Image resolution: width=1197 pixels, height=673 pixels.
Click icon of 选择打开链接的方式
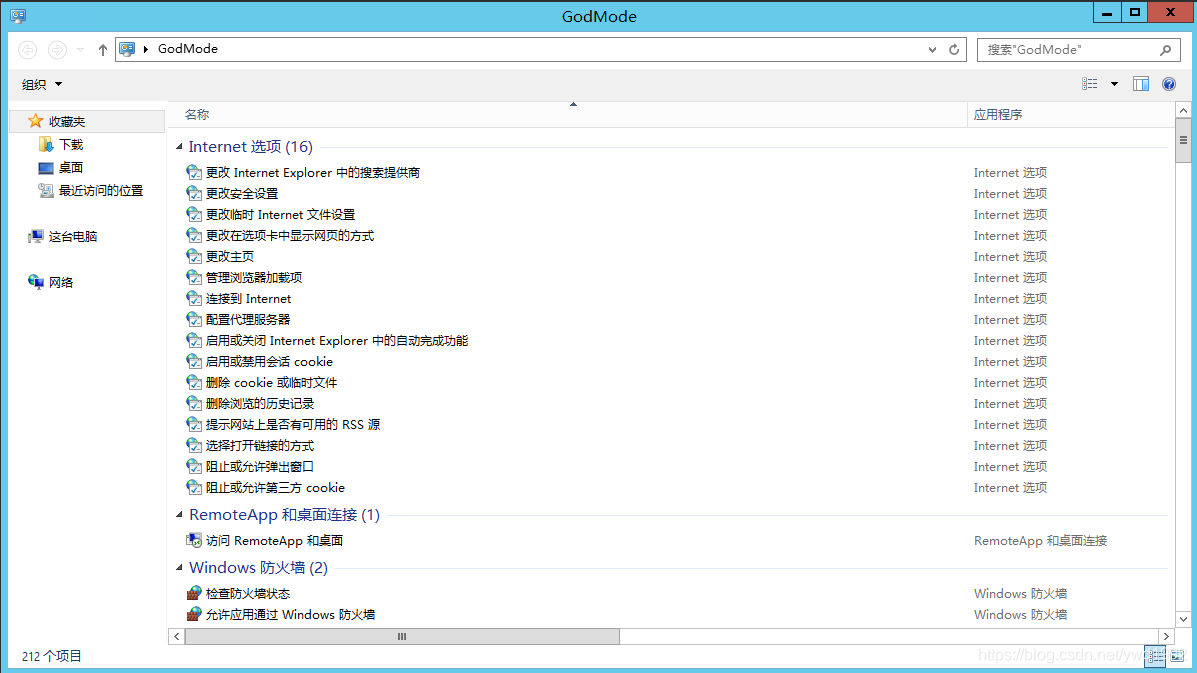click(x=194, y=446)
